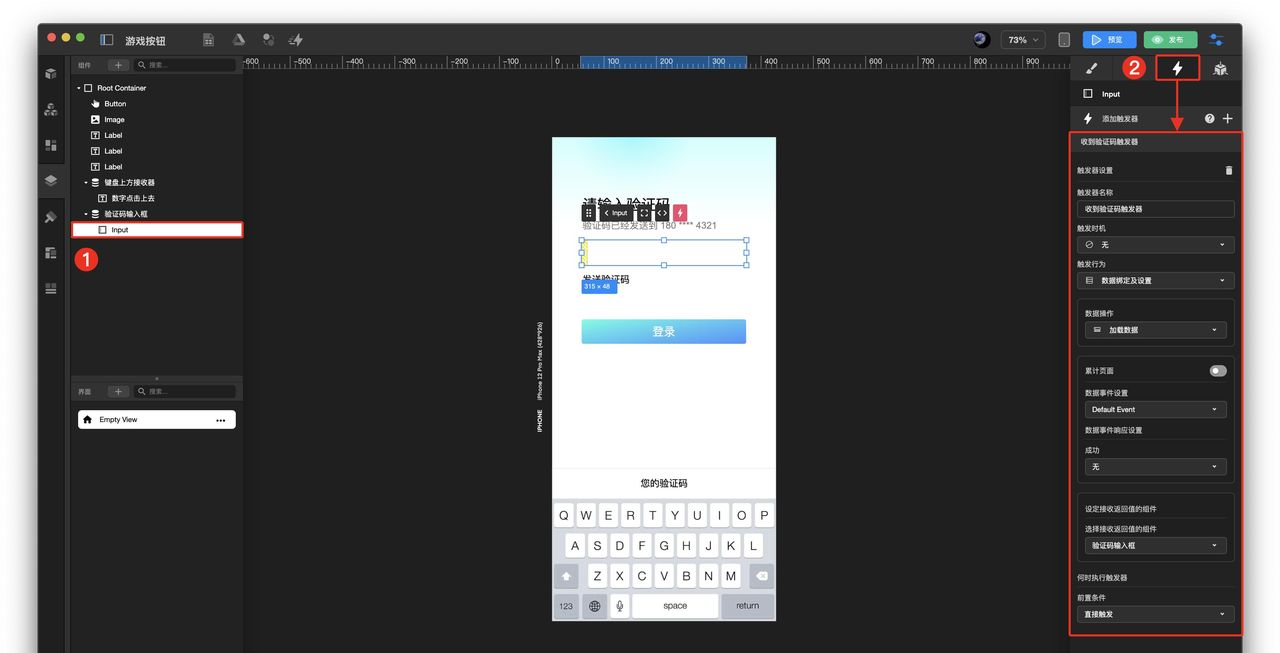
Task: Click the red lightning icon on canvas toolbar
Action: (x=680, y=213)
